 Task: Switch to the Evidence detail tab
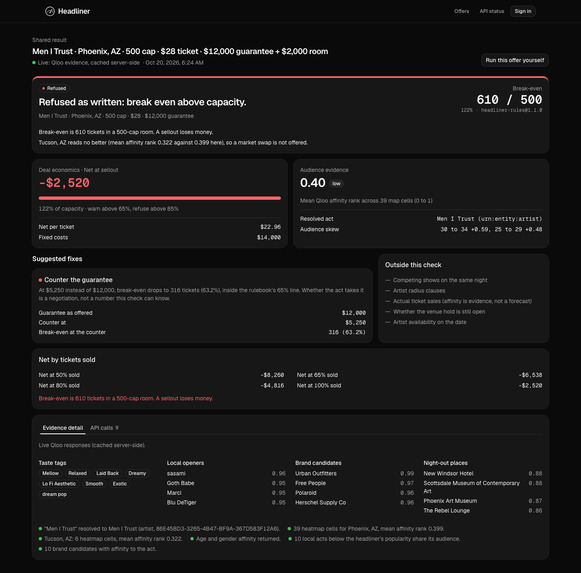[x=63, y=428]
